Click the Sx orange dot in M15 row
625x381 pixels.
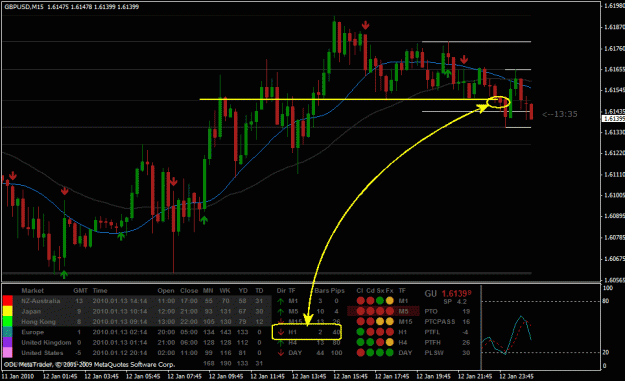(380, 322)
